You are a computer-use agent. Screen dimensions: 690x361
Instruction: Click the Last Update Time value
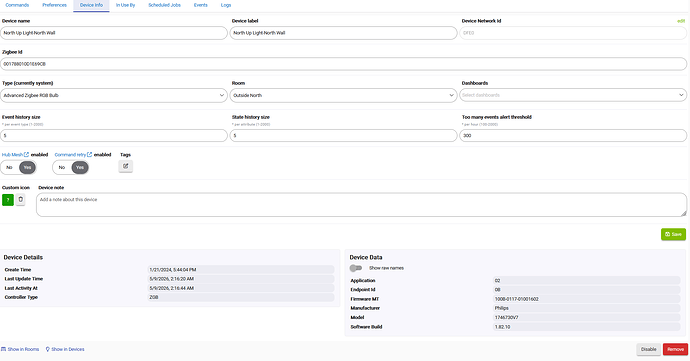point(241,279)
